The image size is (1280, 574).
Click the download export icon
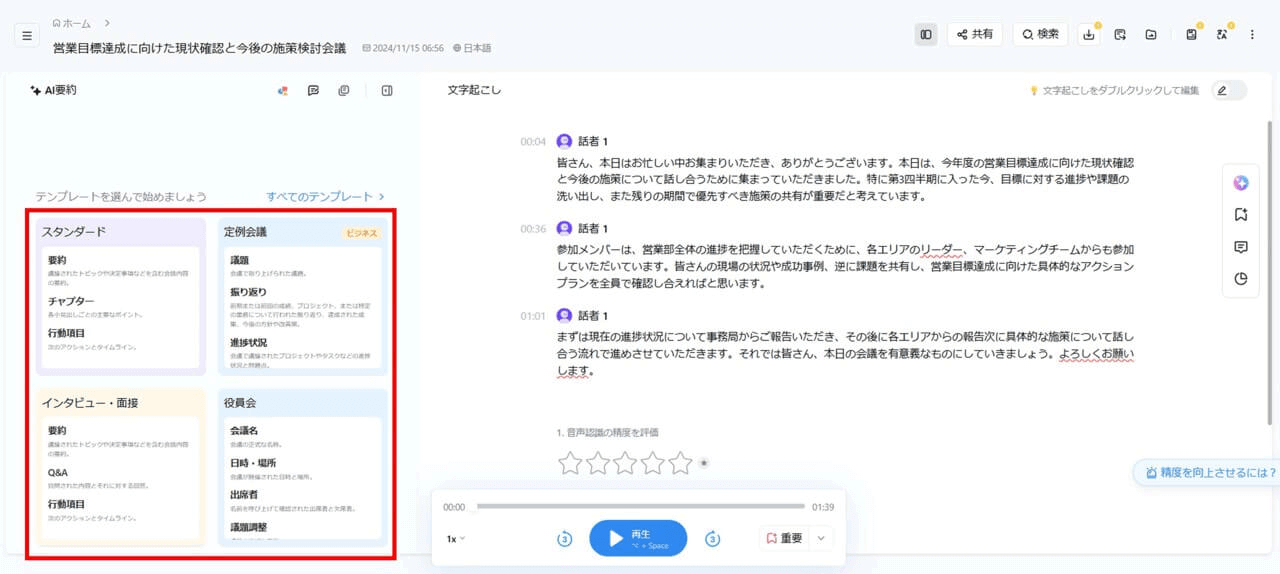(x=1089, y=34)
